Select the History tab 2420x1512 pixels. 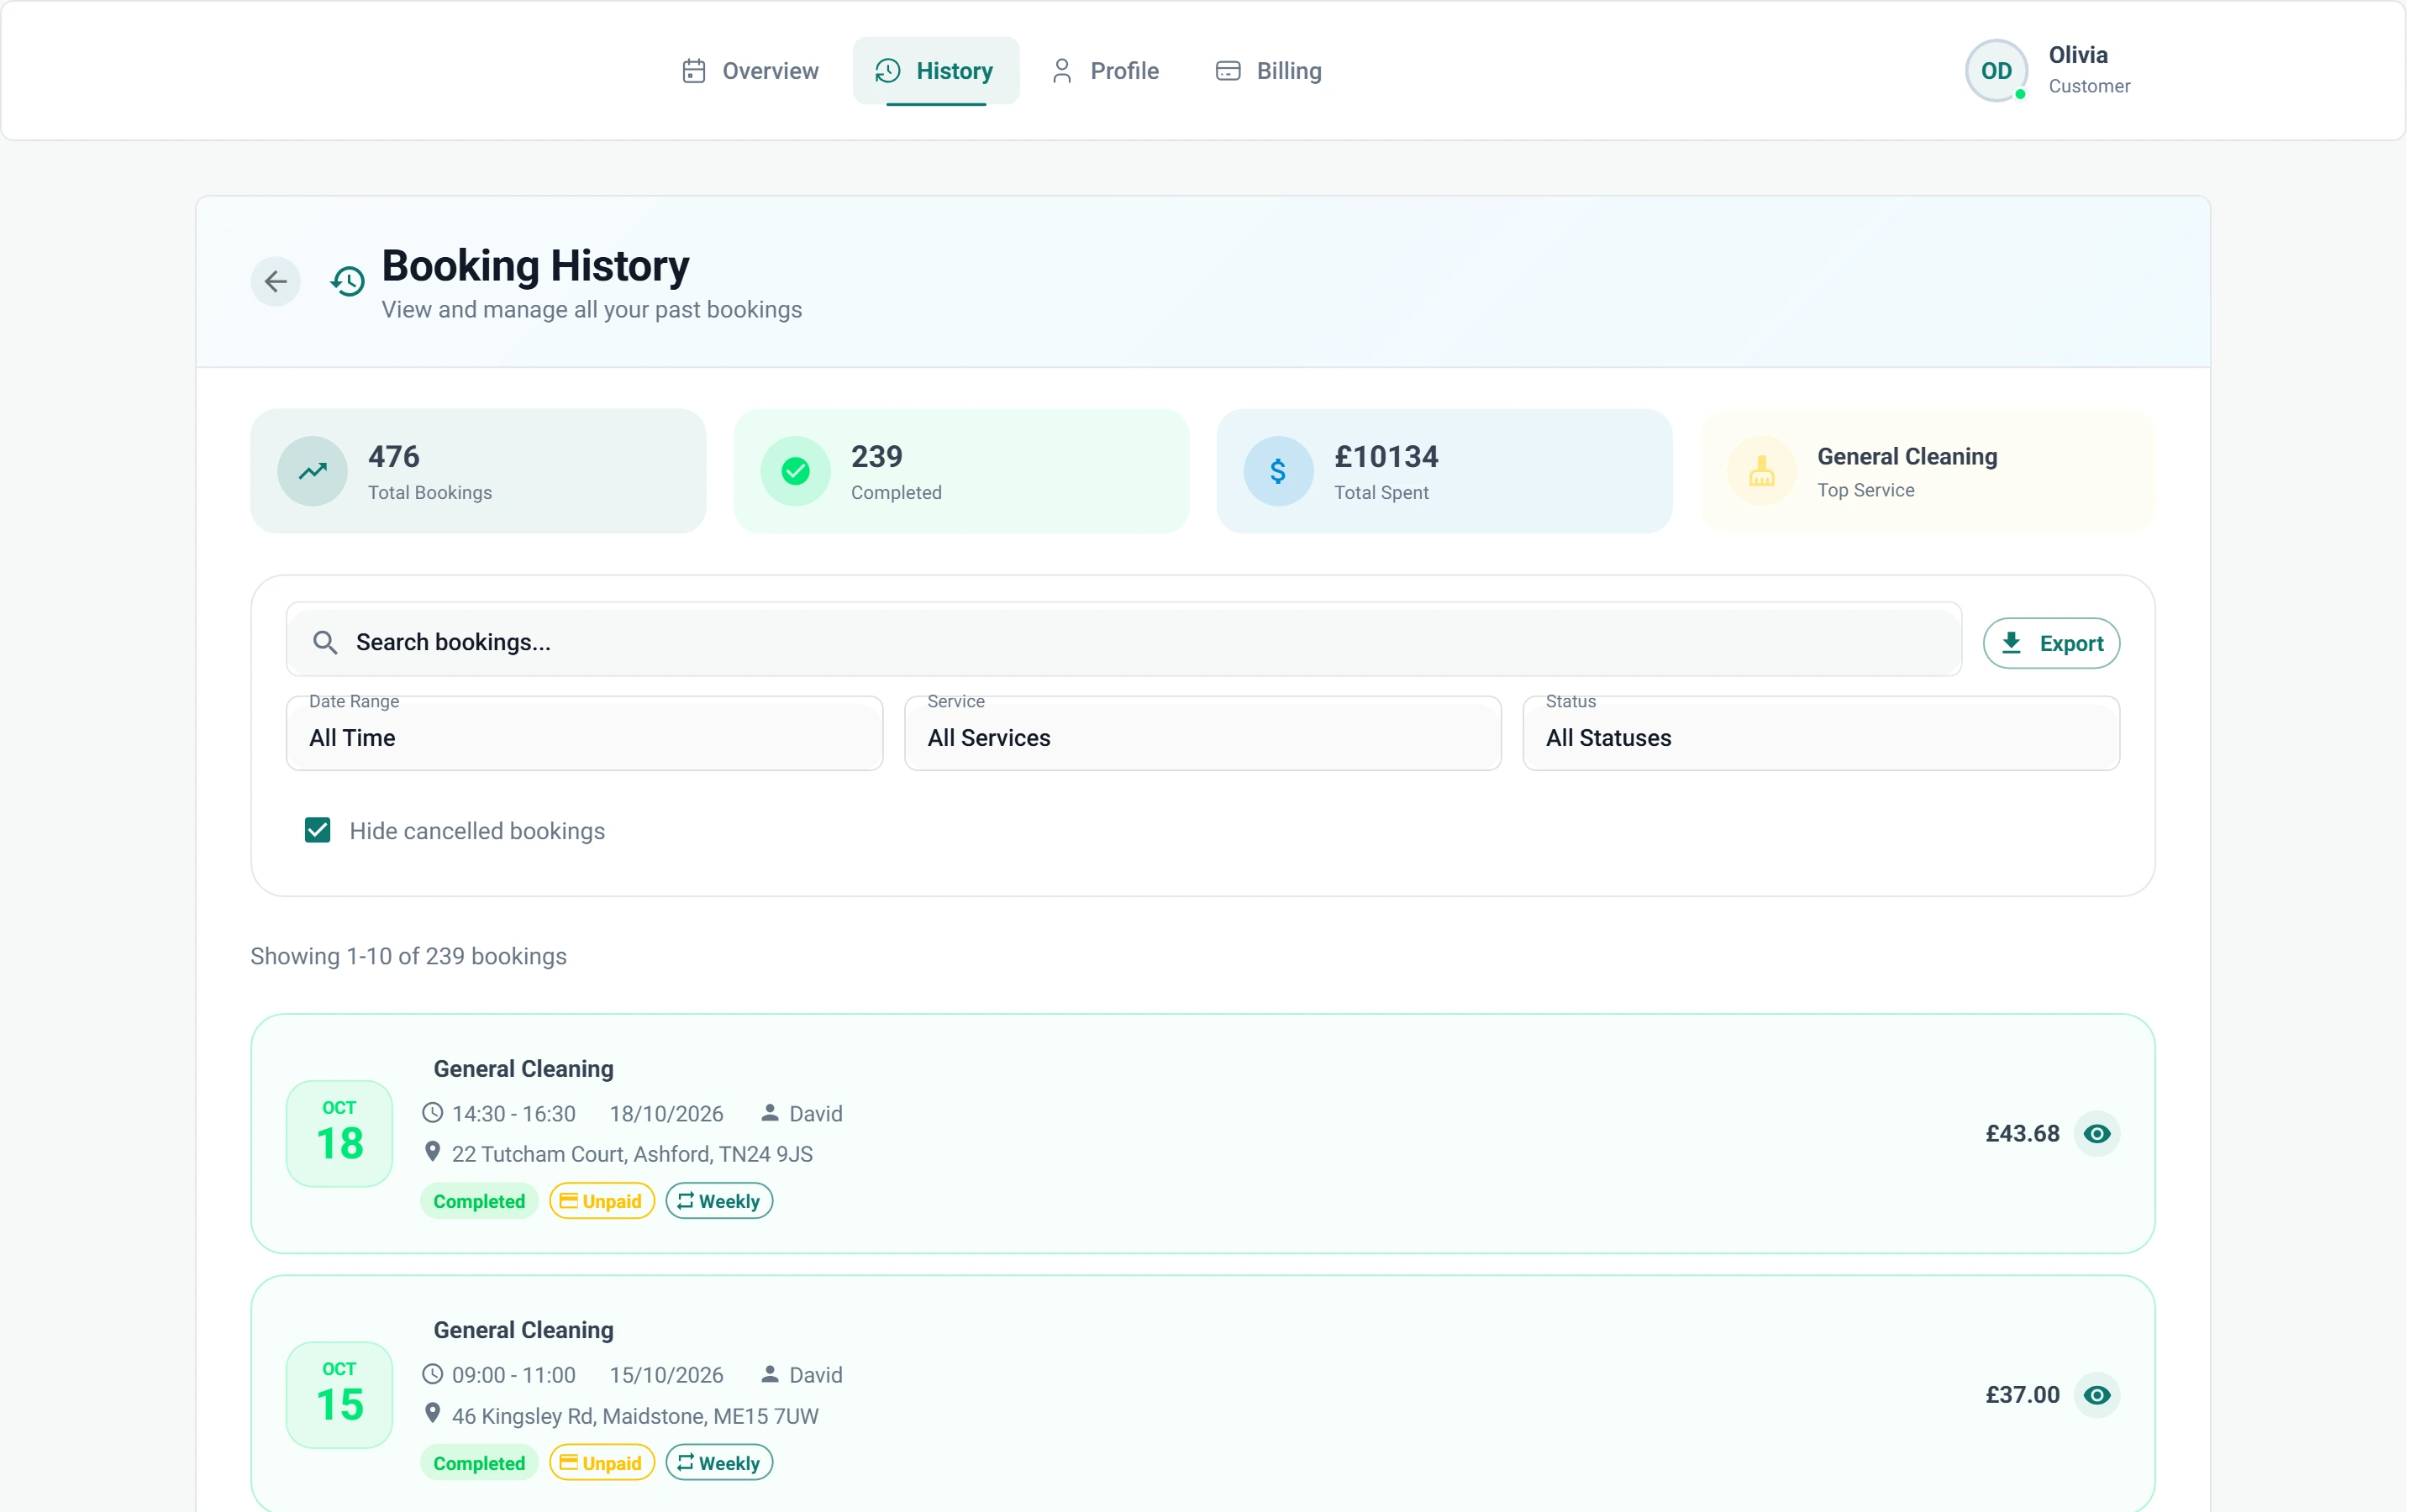[x=936, y=71]
